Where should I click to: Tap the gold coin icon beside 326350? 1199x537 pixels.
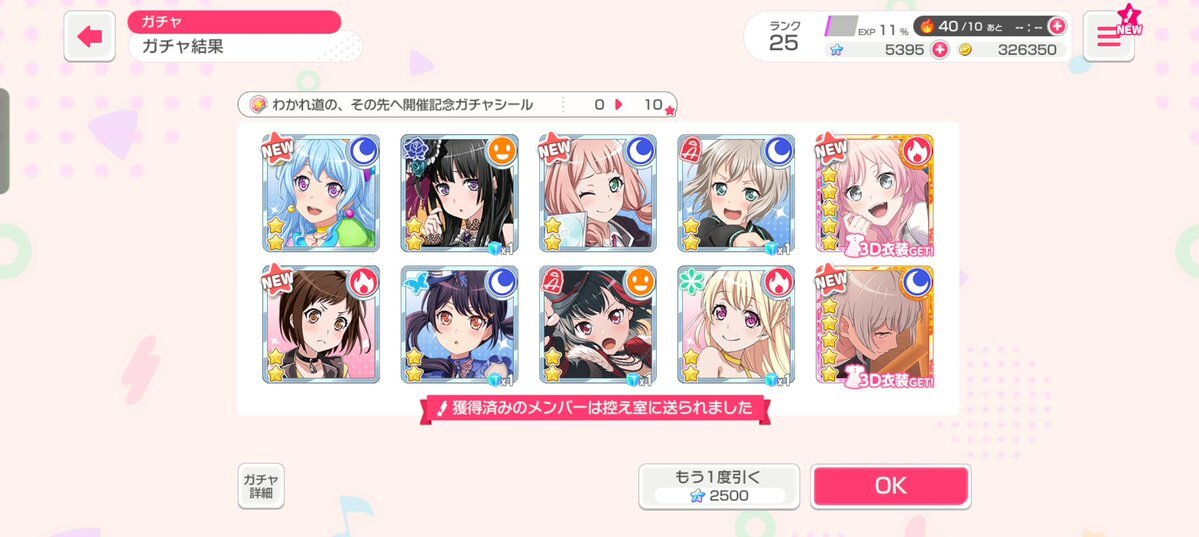tap(965, 50)
